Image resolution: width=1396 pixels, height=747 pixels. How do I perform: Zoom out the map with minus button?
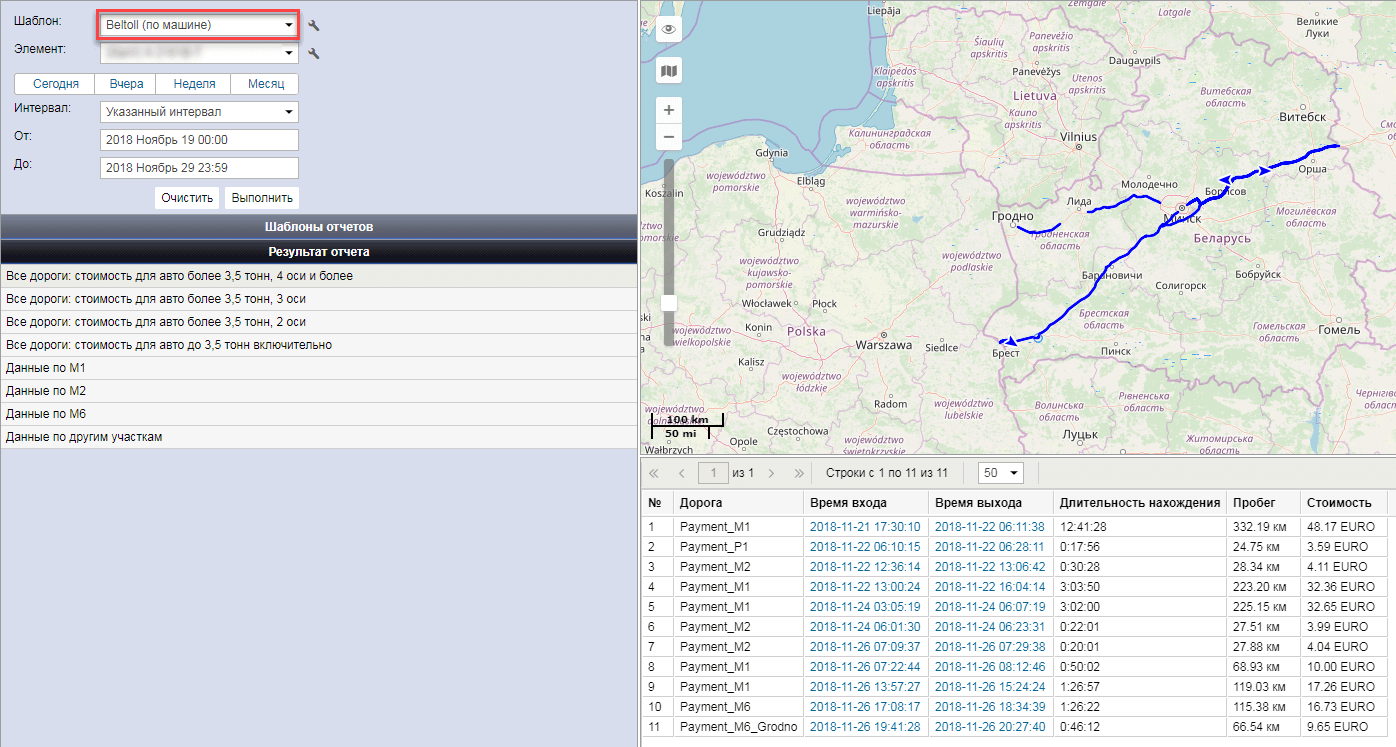click(x=669, y=136)
